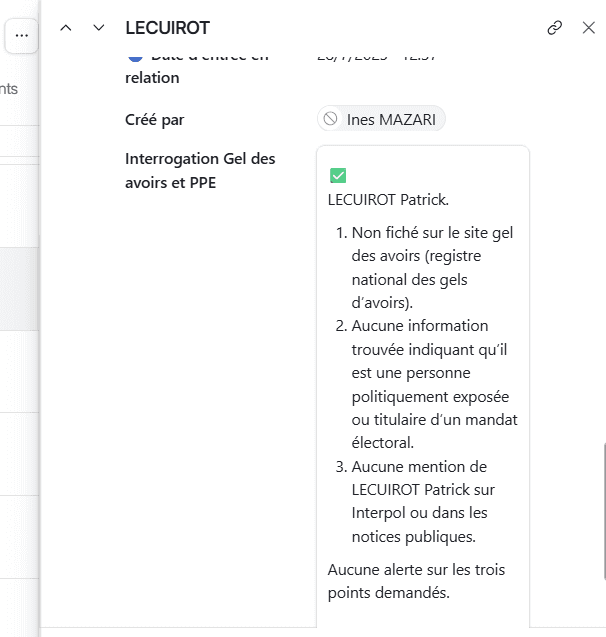Click the blue date field icon
The image size is (606, 637).
click(x=134, y=58)
